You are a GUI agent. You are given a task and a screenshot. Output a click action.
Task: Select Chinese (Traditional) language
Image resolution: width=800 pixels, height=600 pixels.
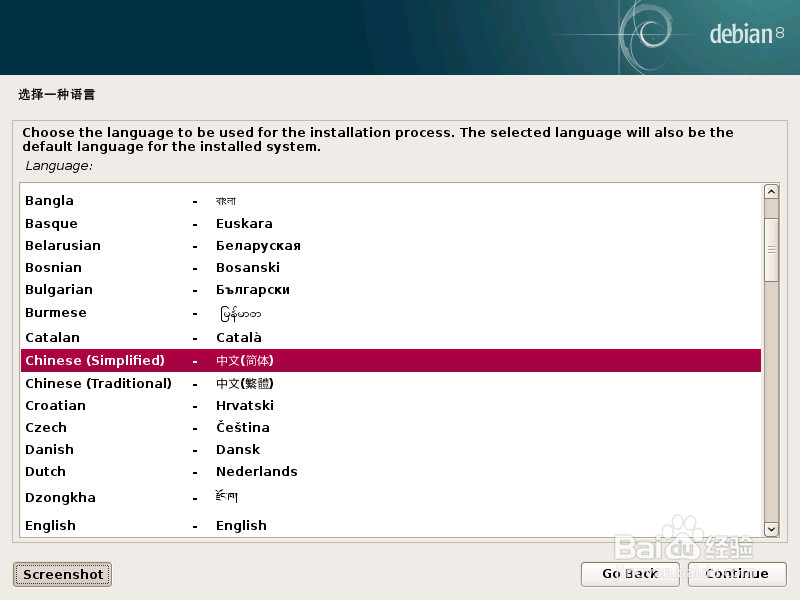coord(391,383)
